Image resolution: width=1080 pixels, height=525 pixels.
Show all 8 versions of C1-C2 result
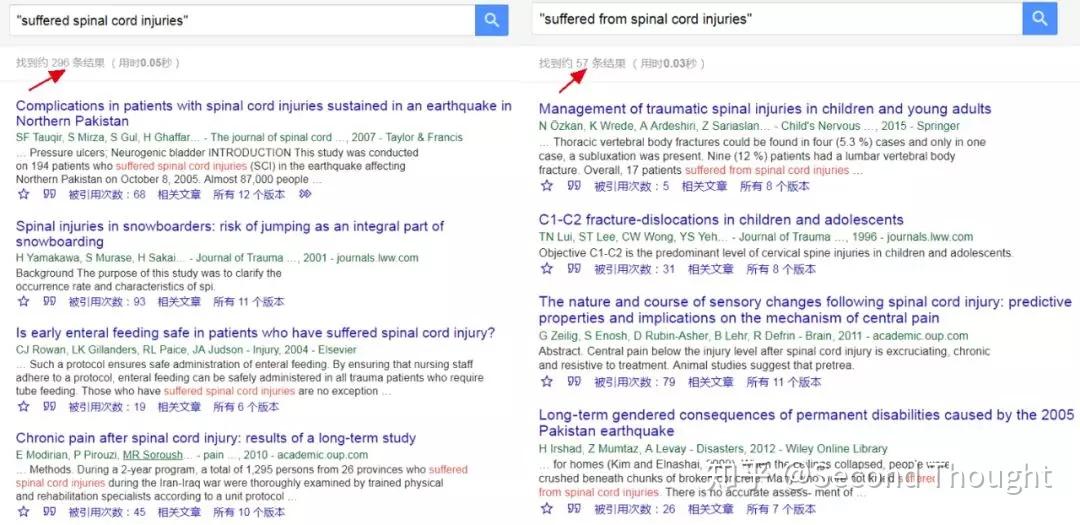[x=781, y=269]
